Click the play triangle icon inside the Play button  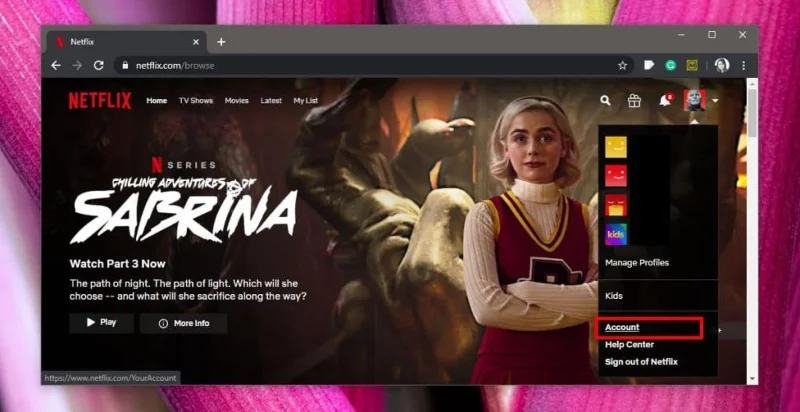click(91, 322)
